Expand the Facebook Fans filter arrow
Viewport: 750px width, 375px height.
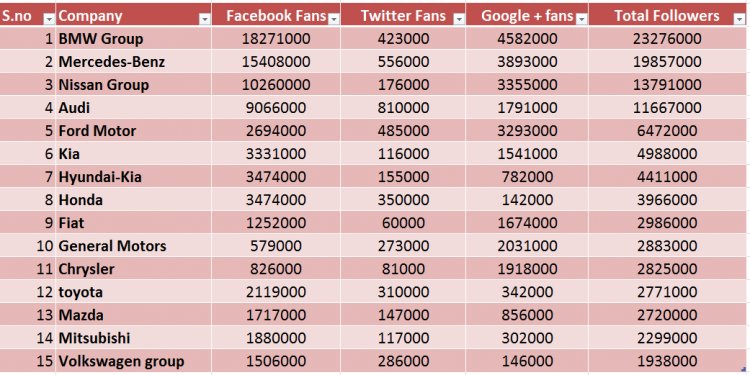[334, 19]
